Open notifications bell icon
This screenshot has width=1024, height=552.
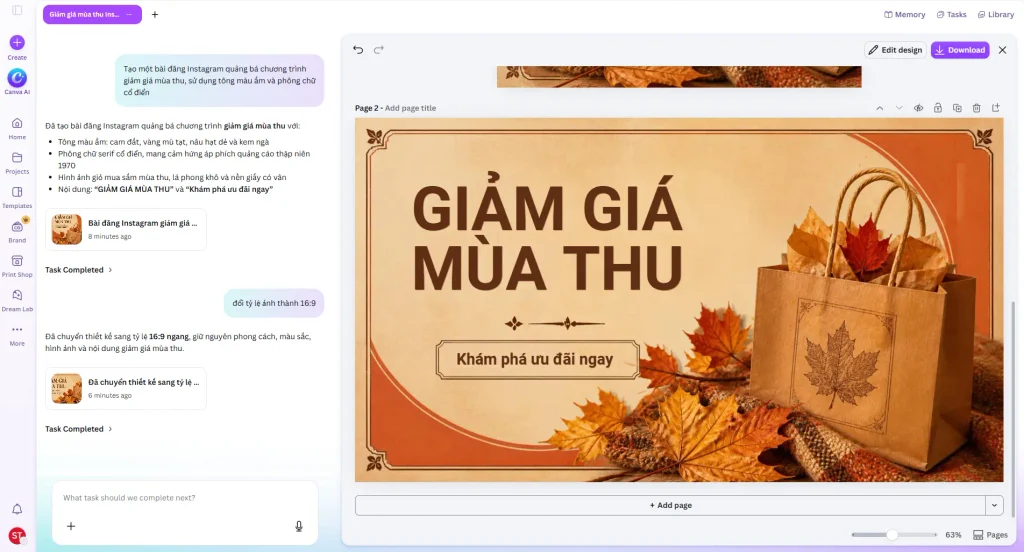click(17, 509)
